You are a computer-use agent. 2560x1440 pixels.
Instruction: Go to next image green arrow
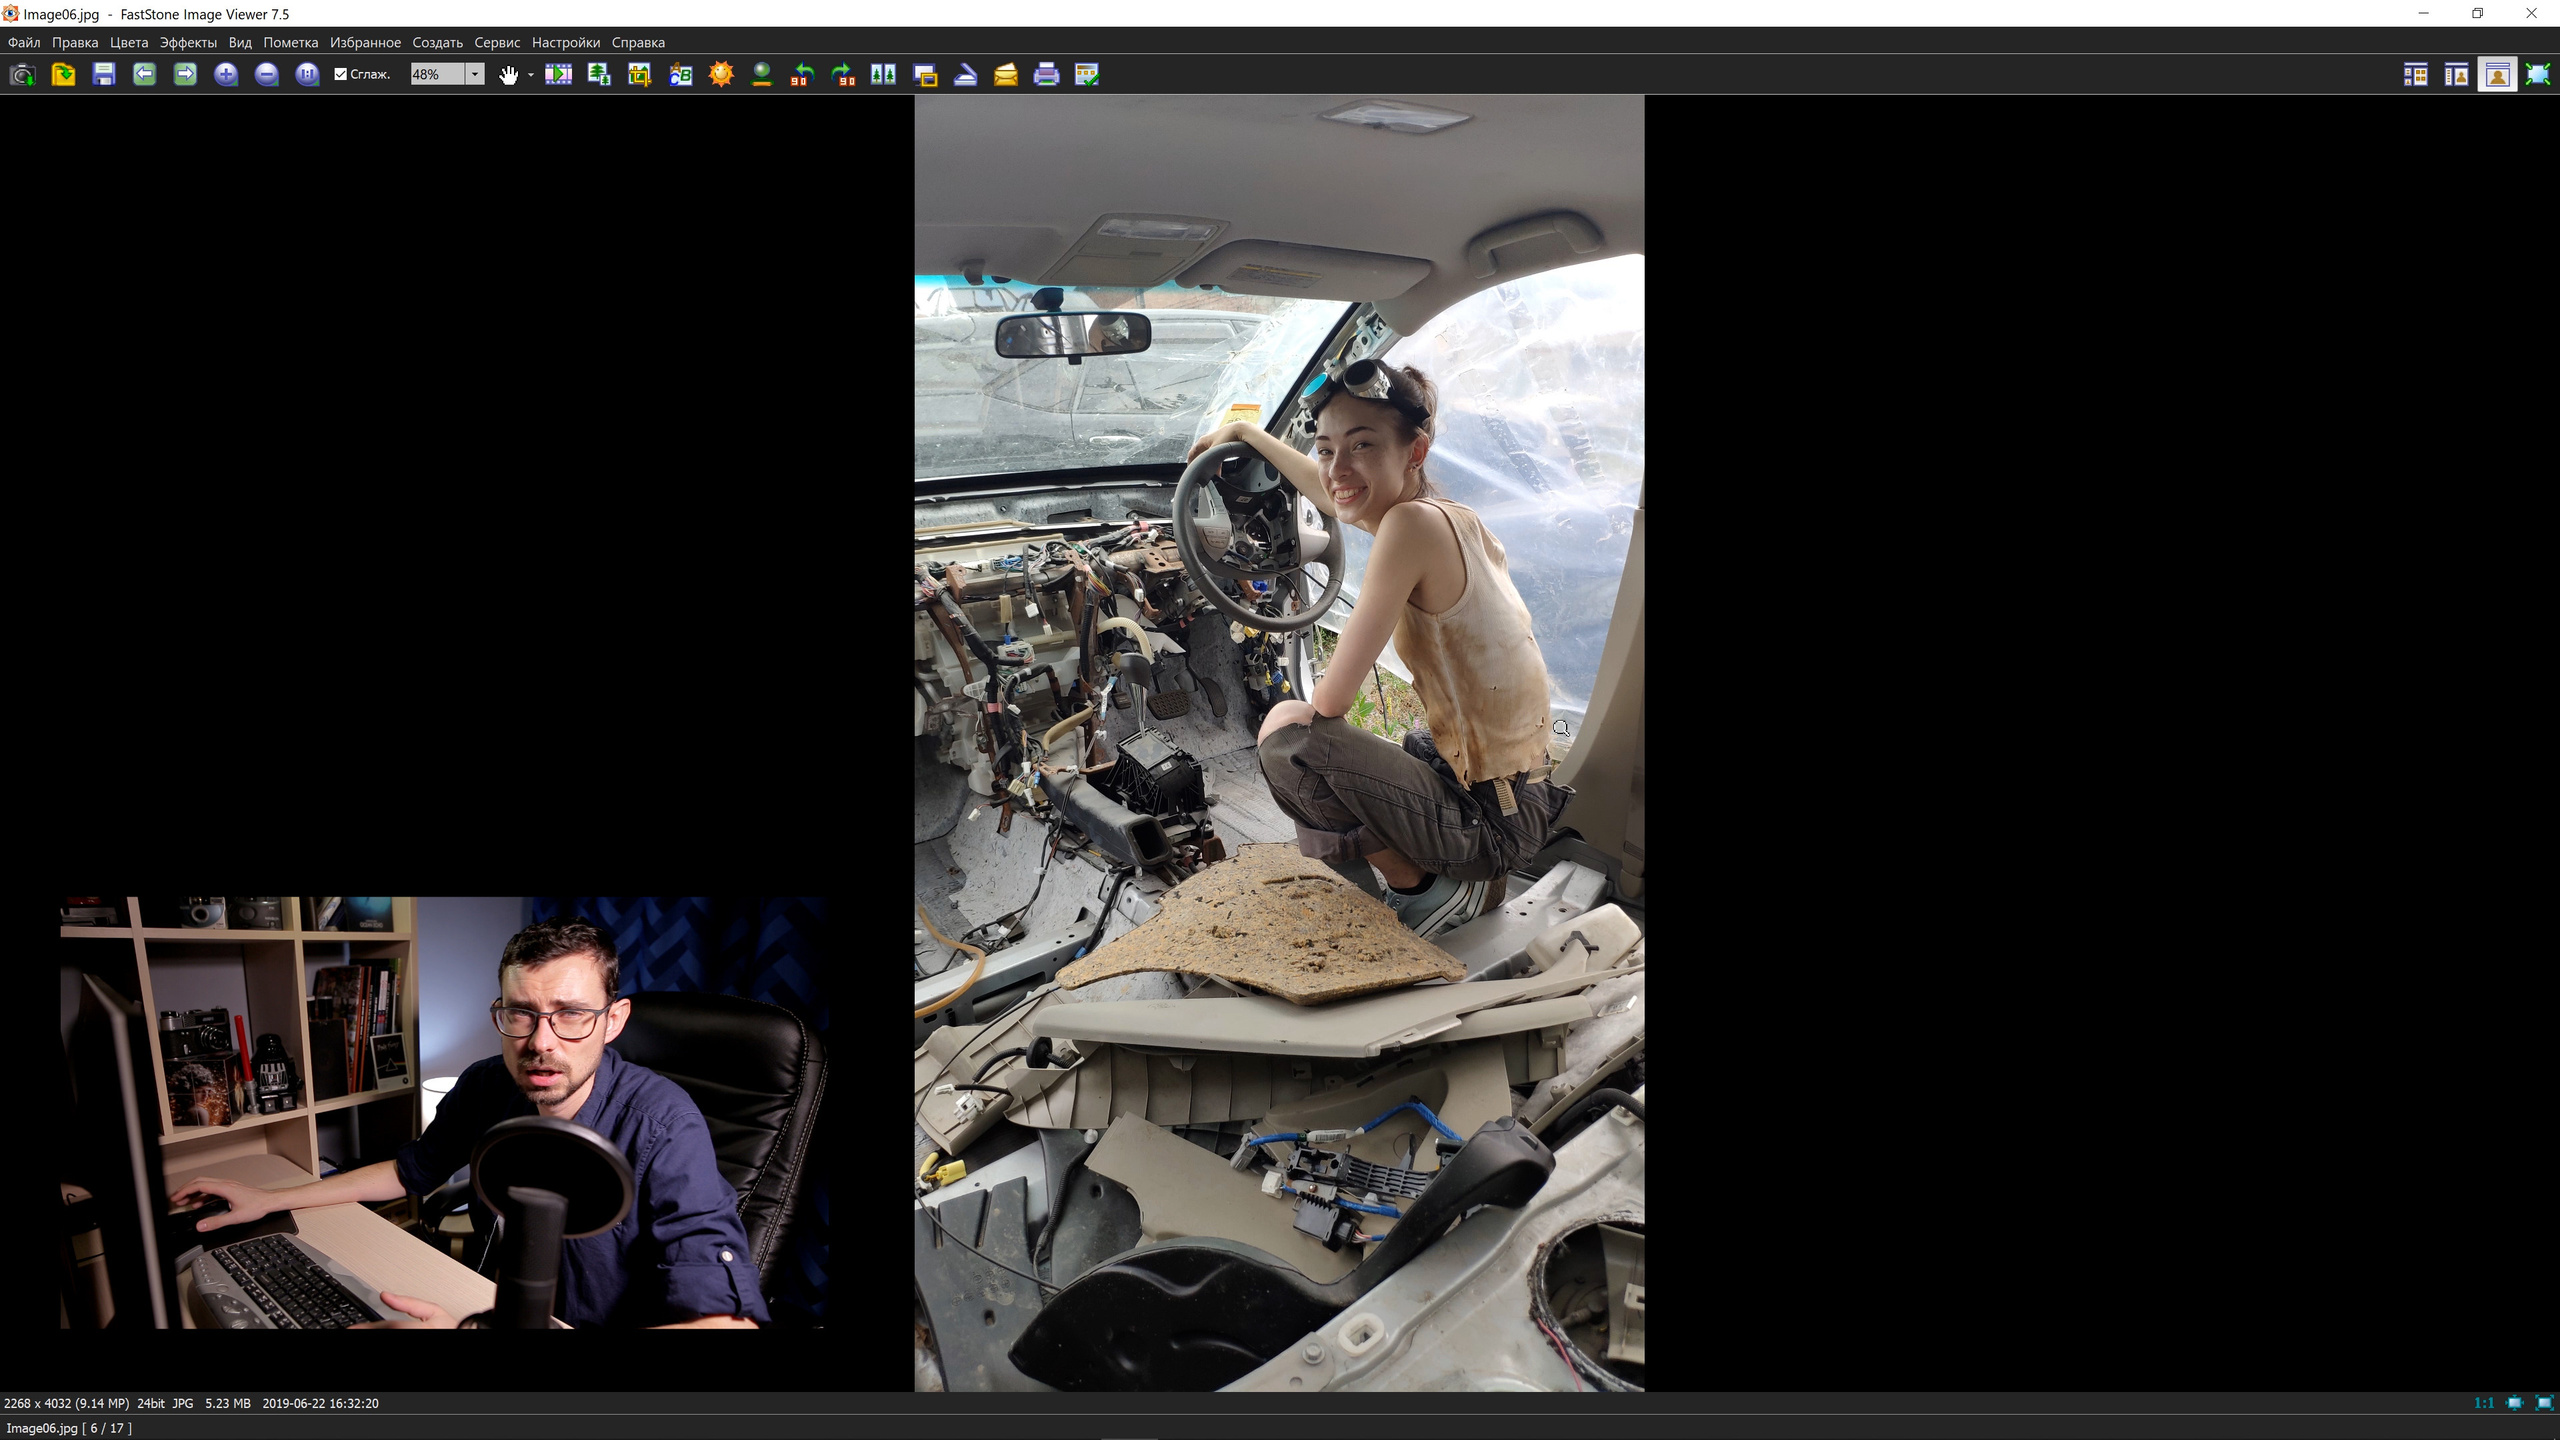pyautogui.click(x=185, y=75)
